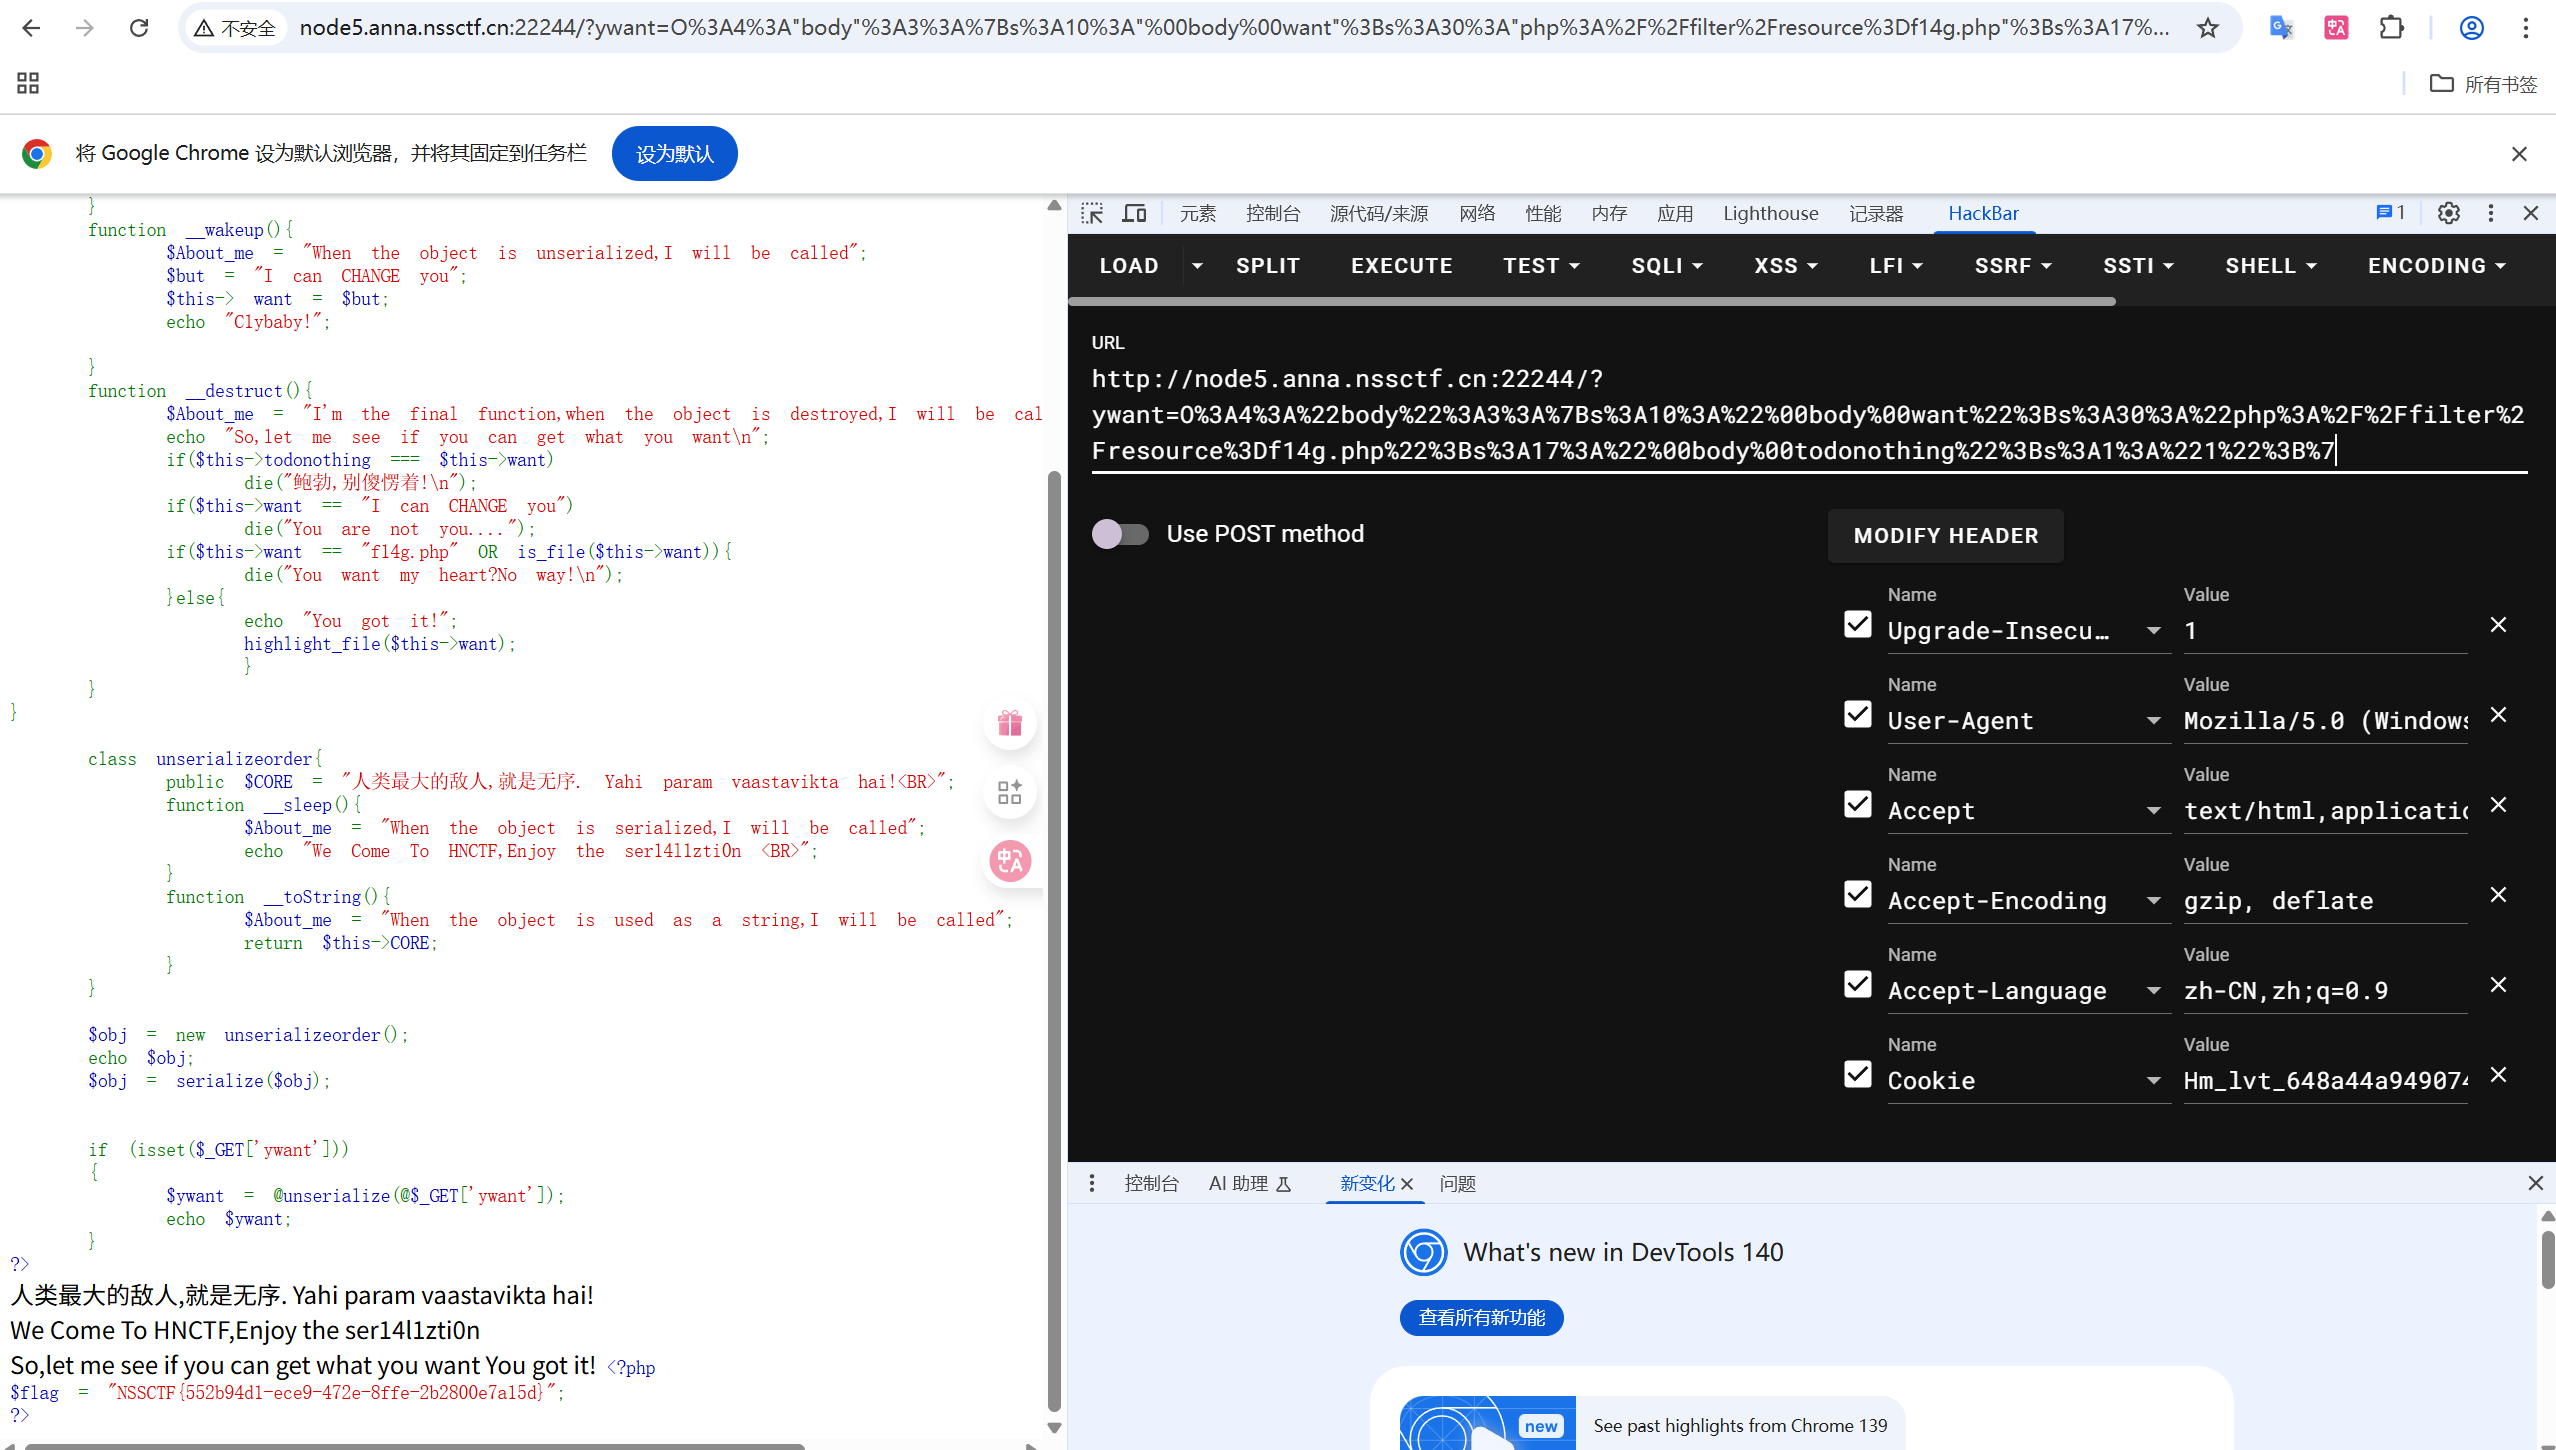Uncheck the User-Agent header checkbox
The width and height of the screenshot is (2556, 1450).
1857,714
